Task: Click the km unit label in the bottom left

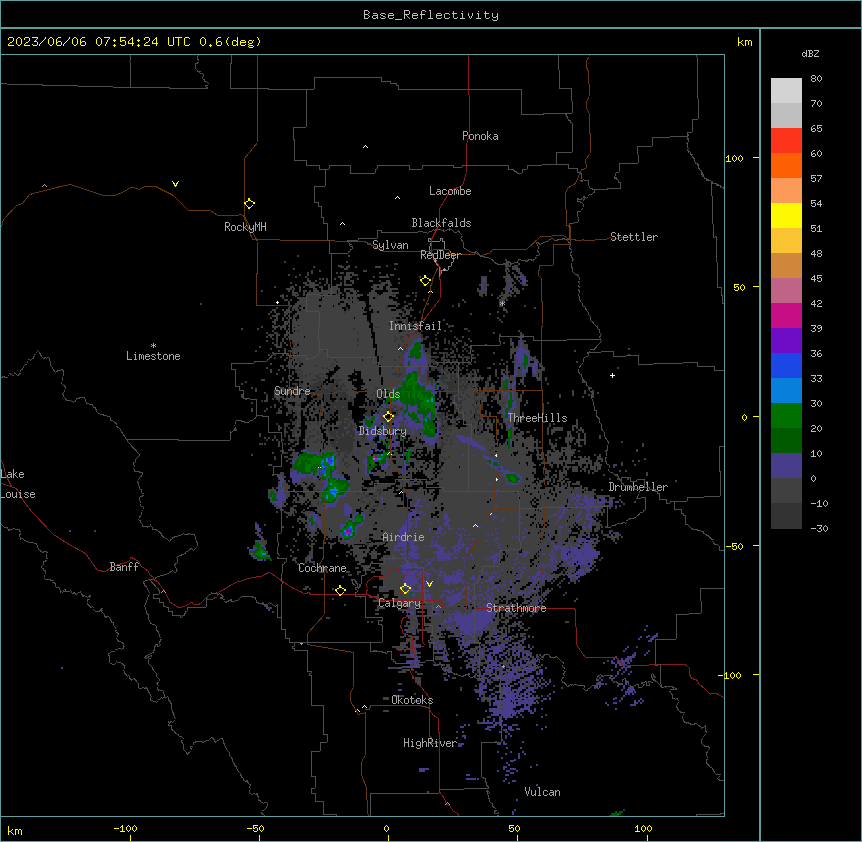Action: [15, 831]
